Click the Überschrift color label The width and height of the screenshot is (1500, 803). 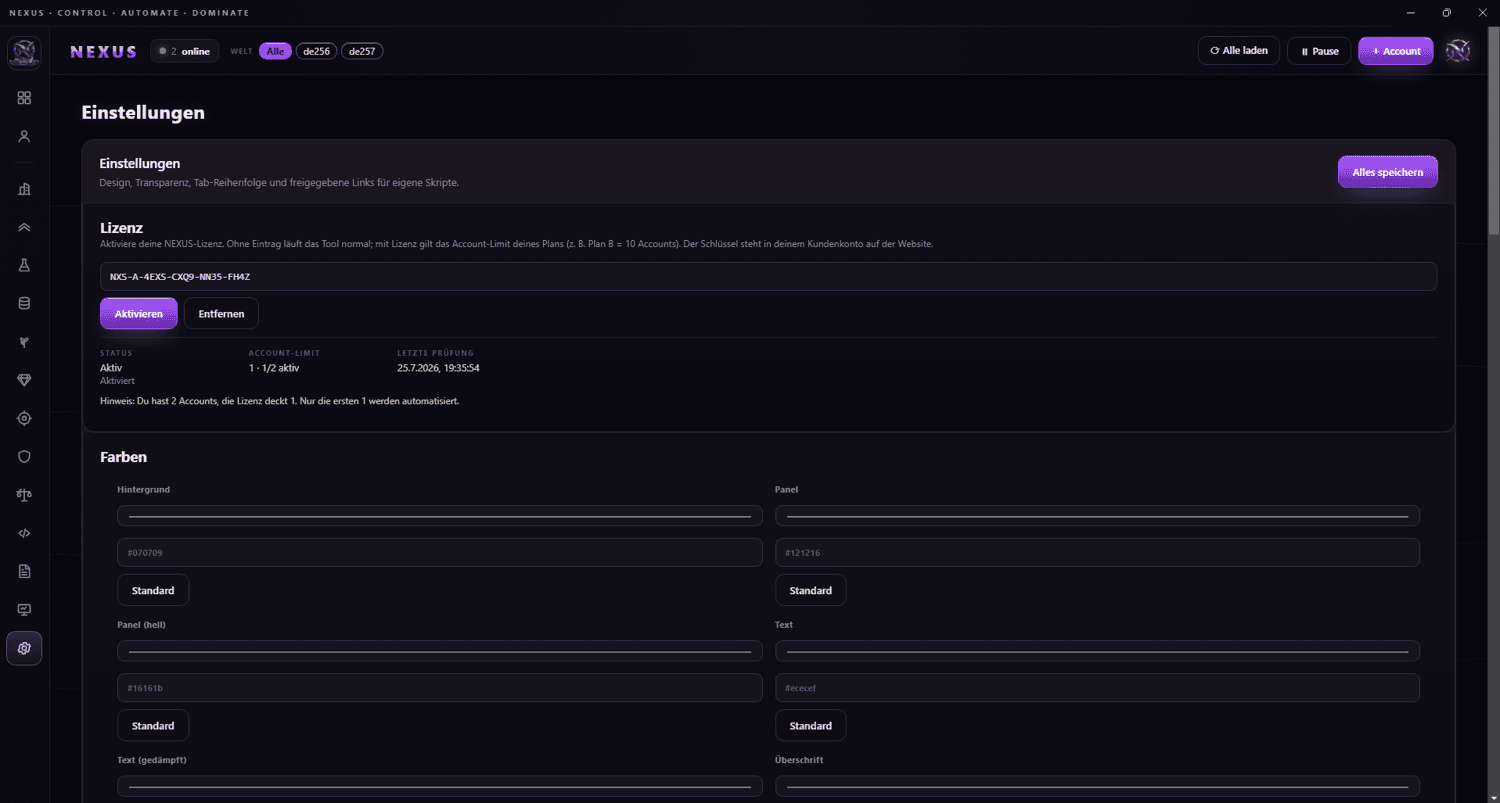[799, 760]
